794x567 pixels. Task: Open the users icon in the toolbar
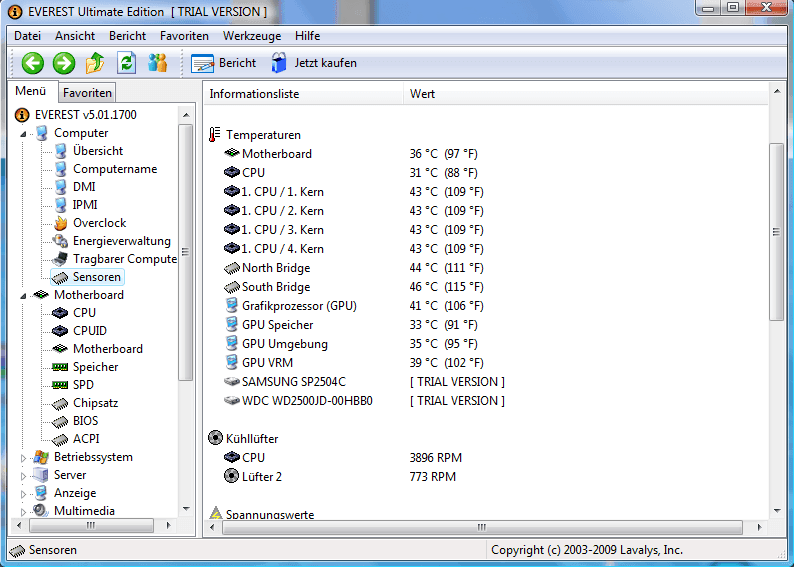click(157, 63)
